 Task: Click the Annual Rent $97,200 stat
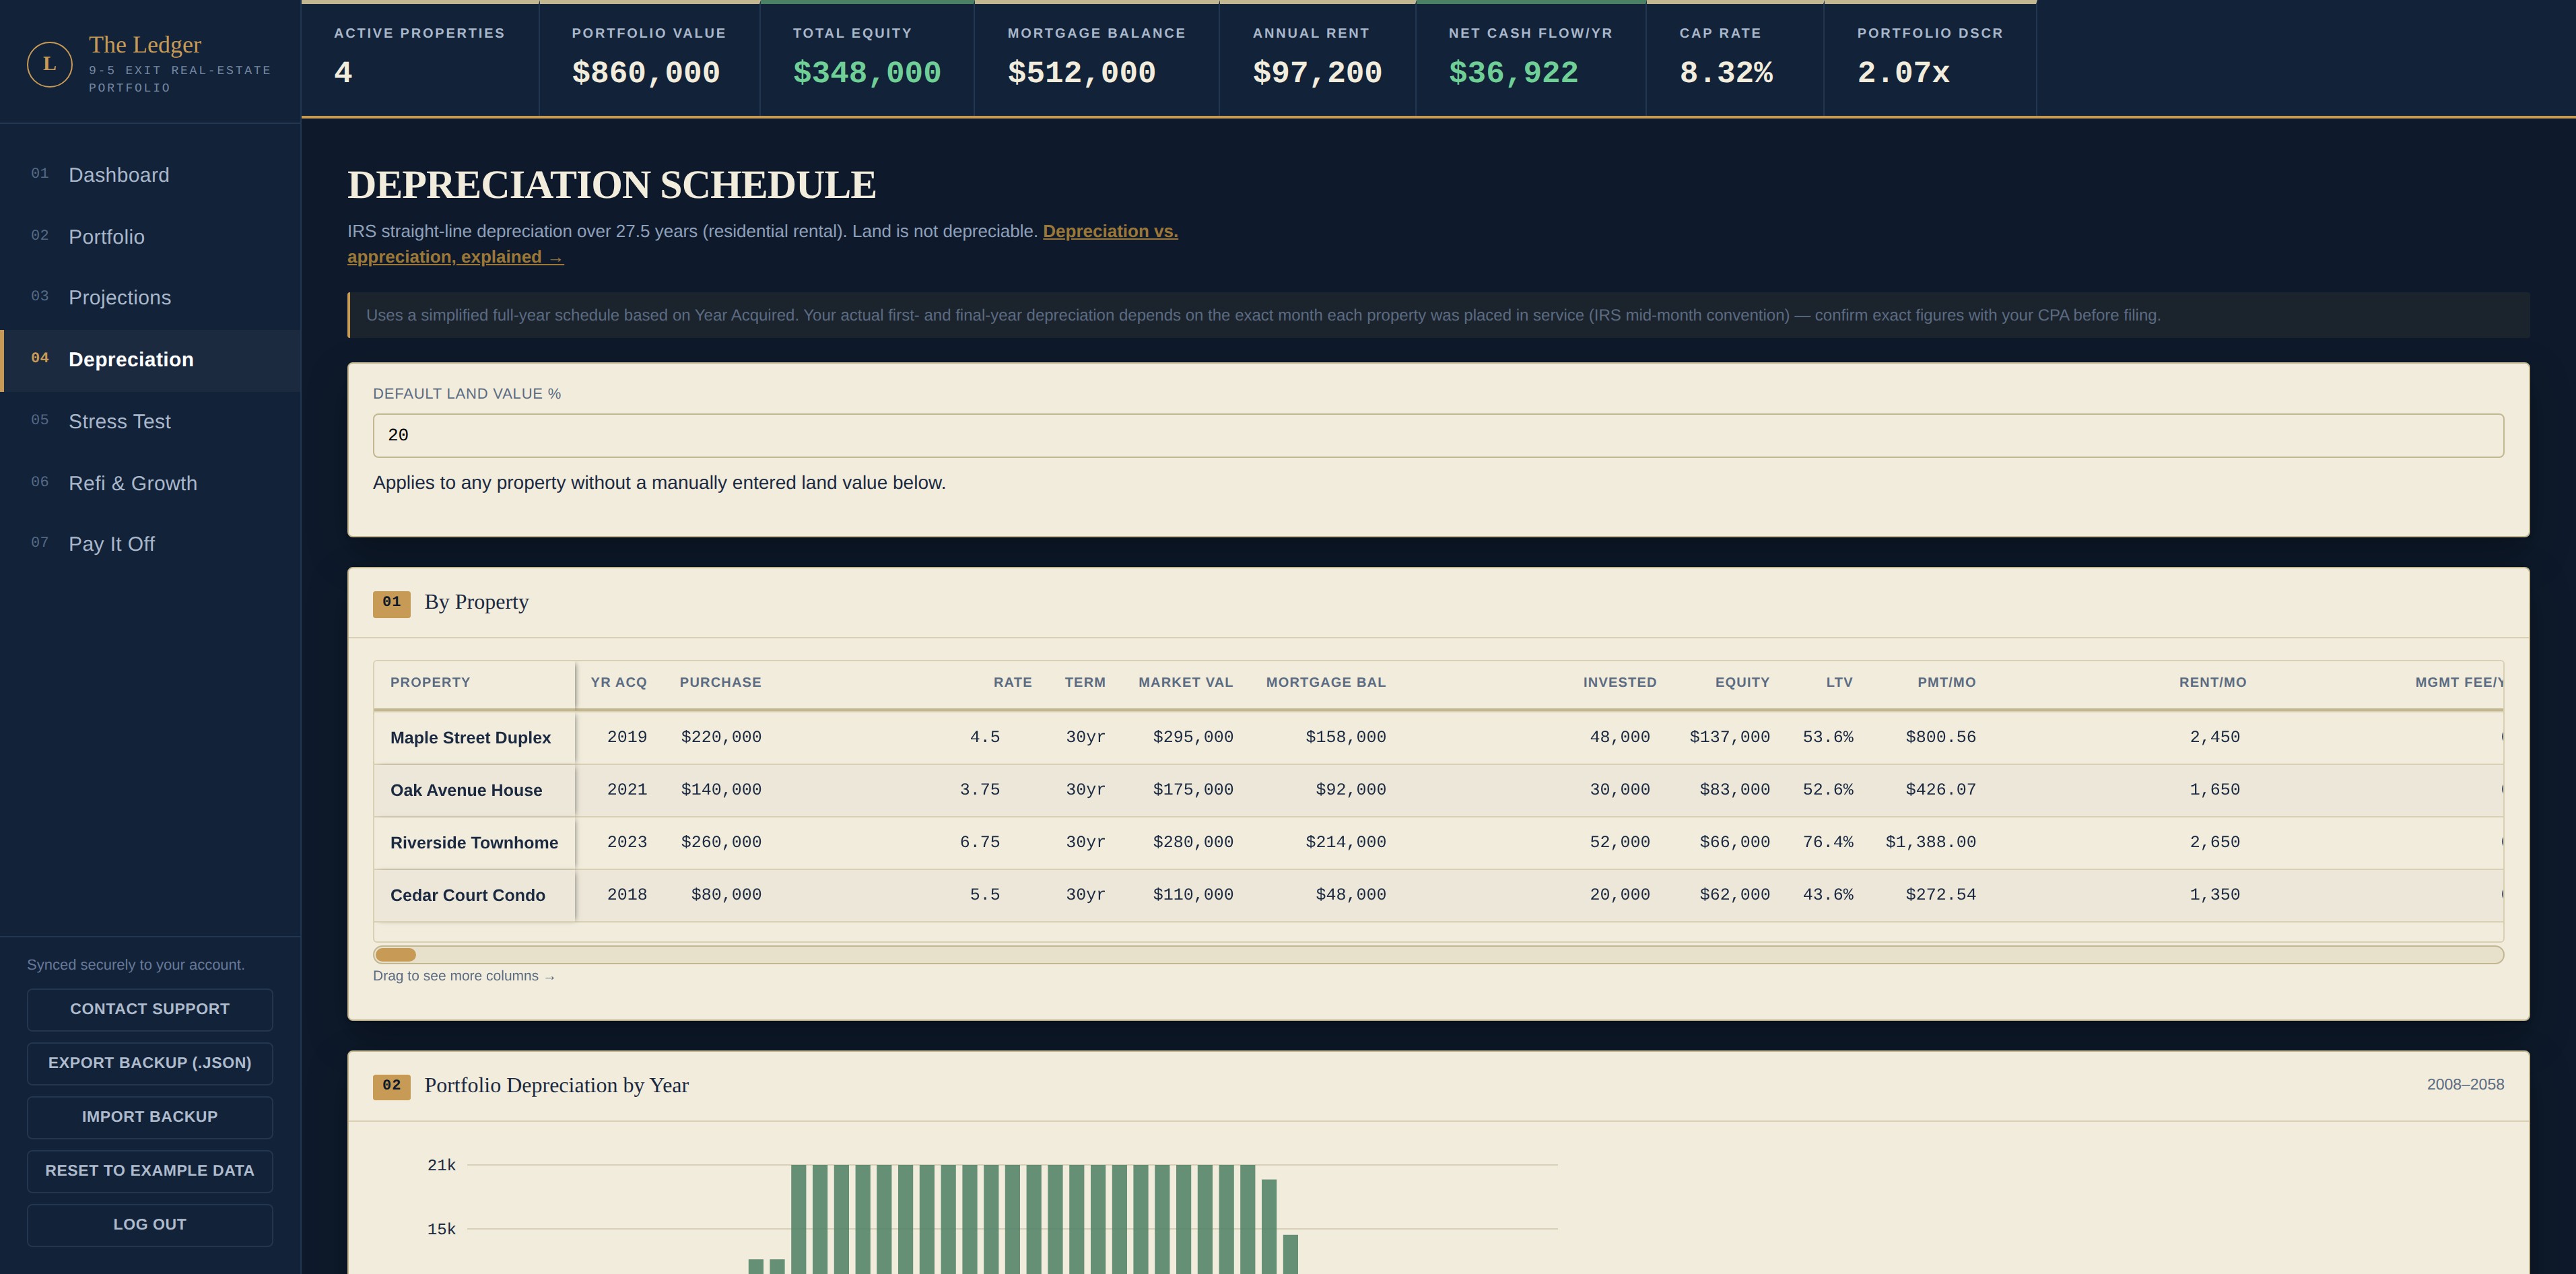[1317, 59]
